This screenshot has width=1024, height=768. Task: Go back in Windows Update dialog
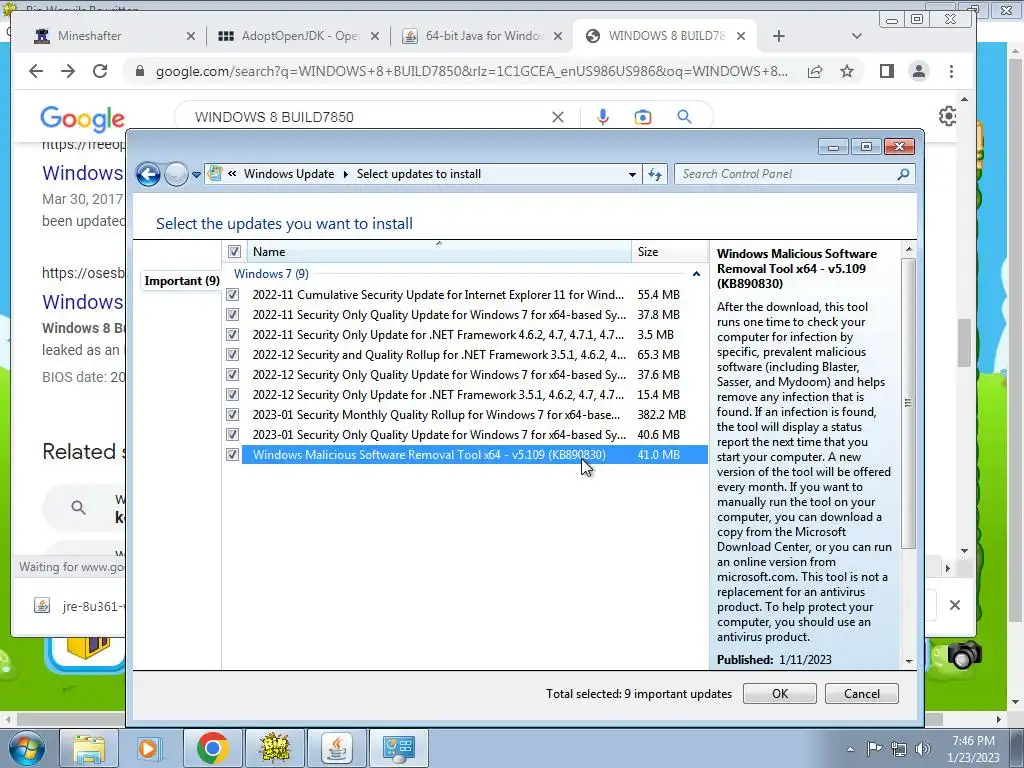pos(148,174)
